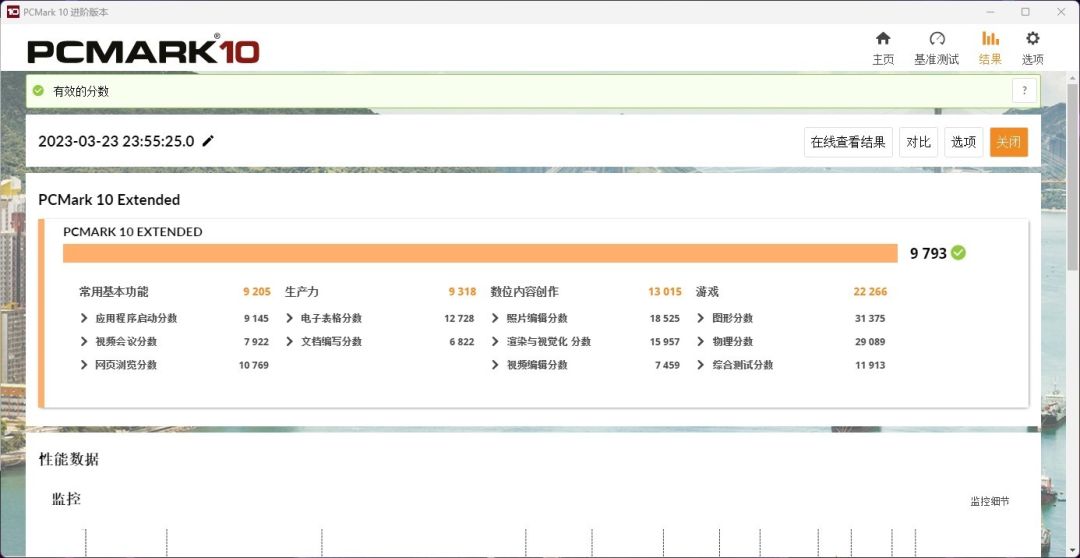Expand 视频会议分数 details
Viewport: 1080px width, 558px height.
pyautogui.click(x=118, y=342)
